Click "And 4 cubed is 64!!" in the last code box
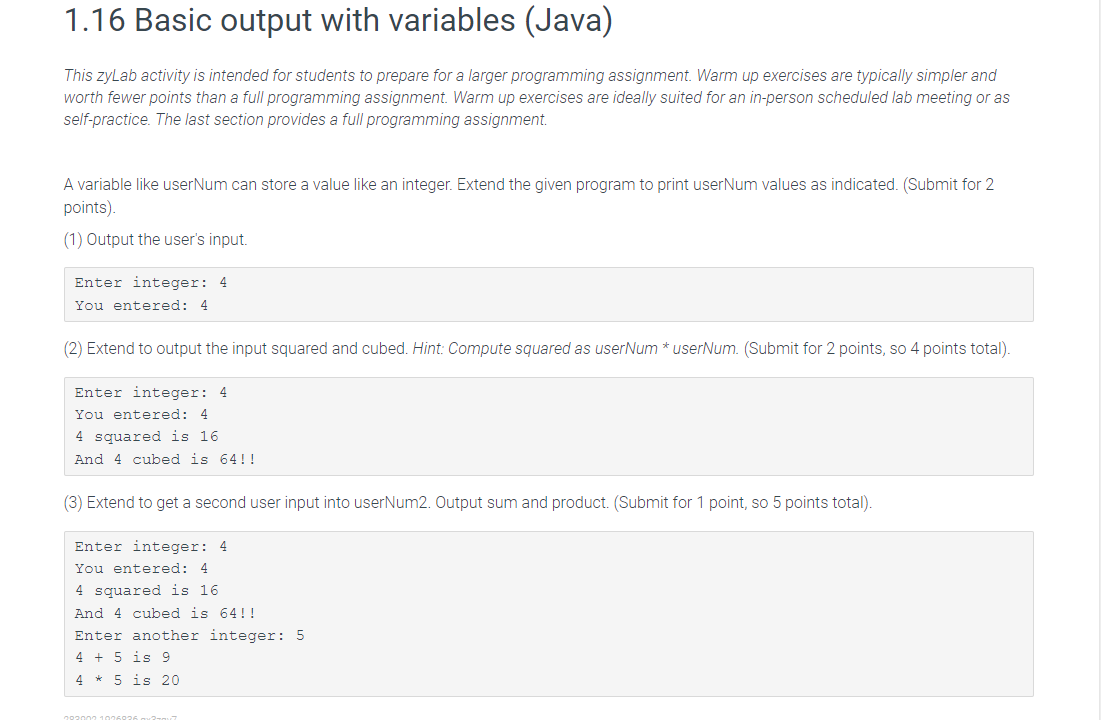Screen dimensions: 1101x720 tap(166, 613)
